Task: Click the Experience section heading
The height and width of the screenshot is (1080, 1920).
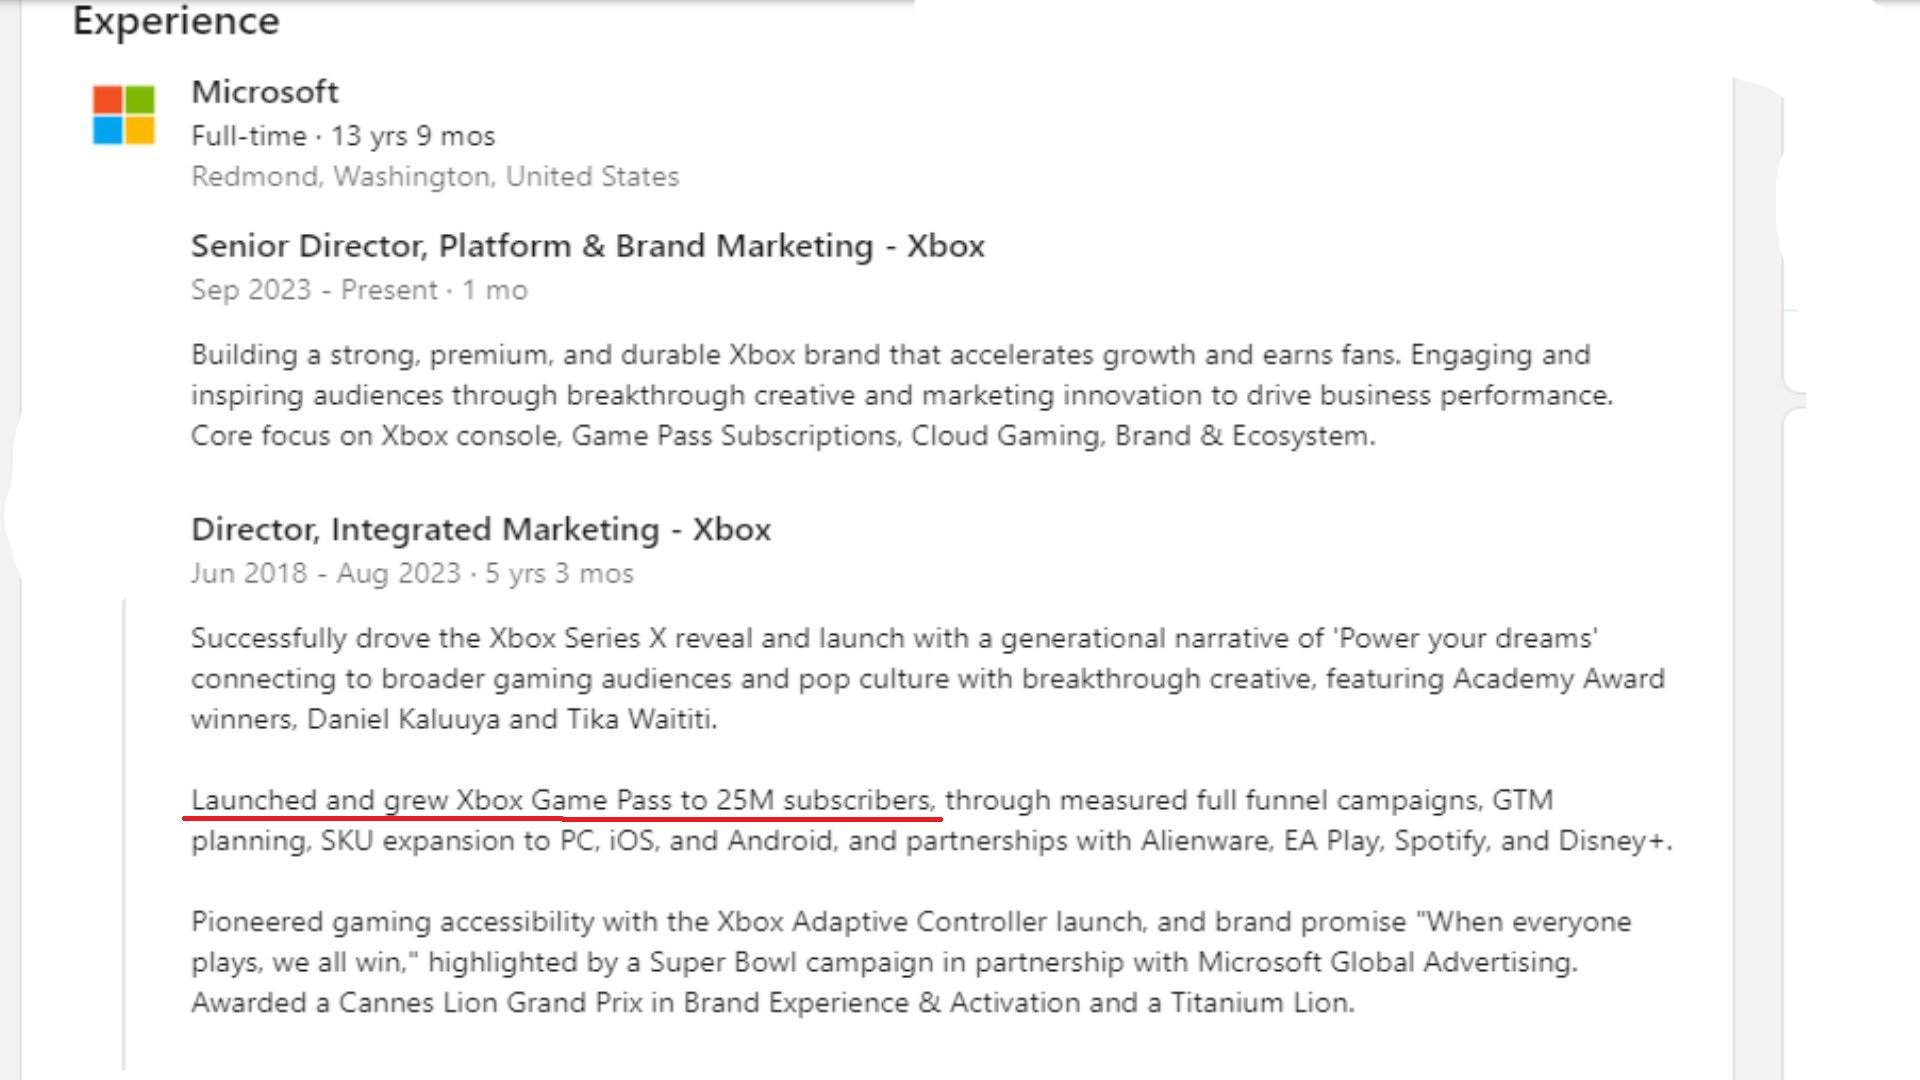Action: 176,21
